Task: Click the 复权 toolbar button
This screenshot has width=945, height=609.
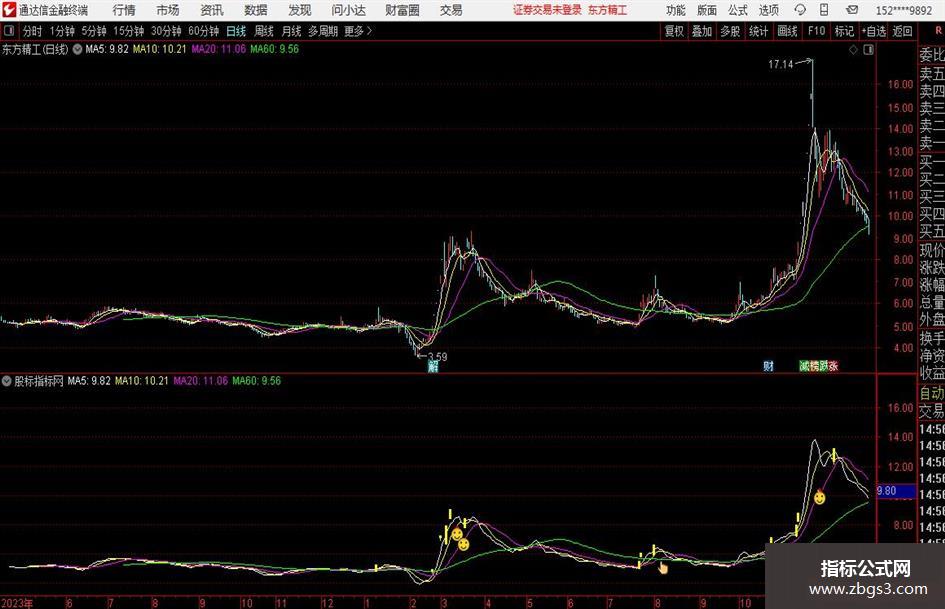Action: [674, 31]
